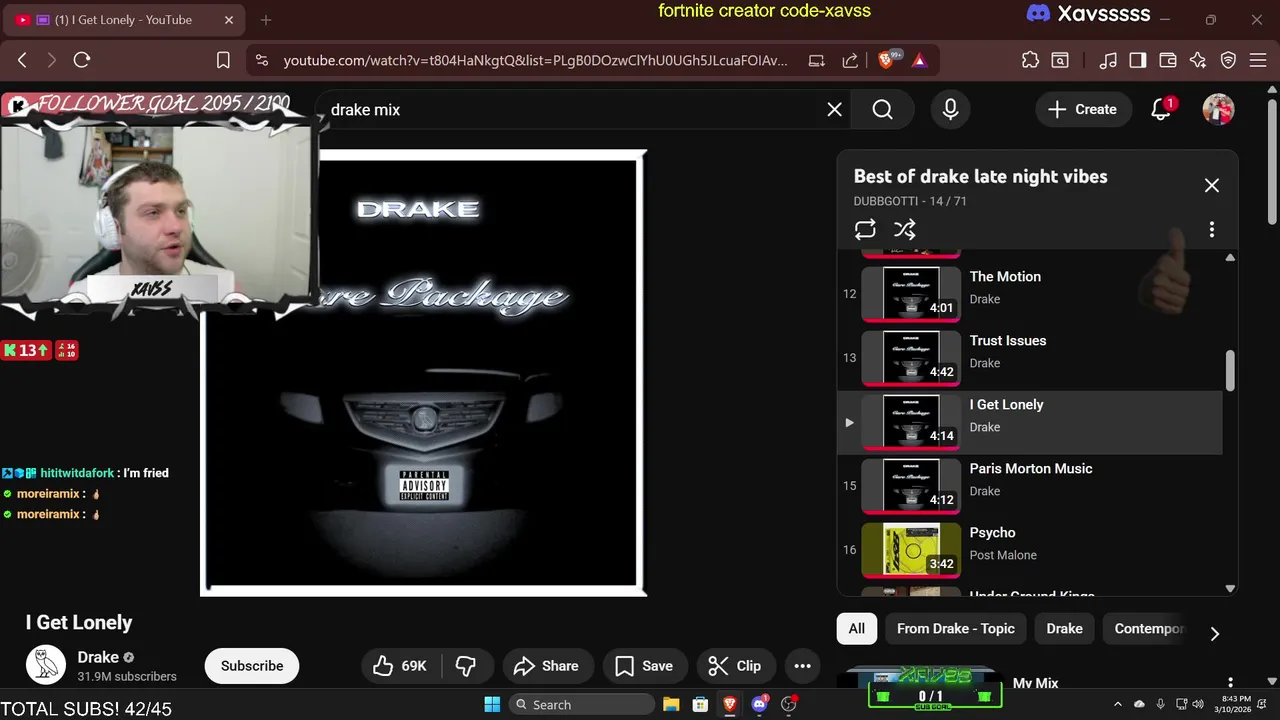Share the video
The width and height of the screenshot is (1280, 720).
pos(546,666)
